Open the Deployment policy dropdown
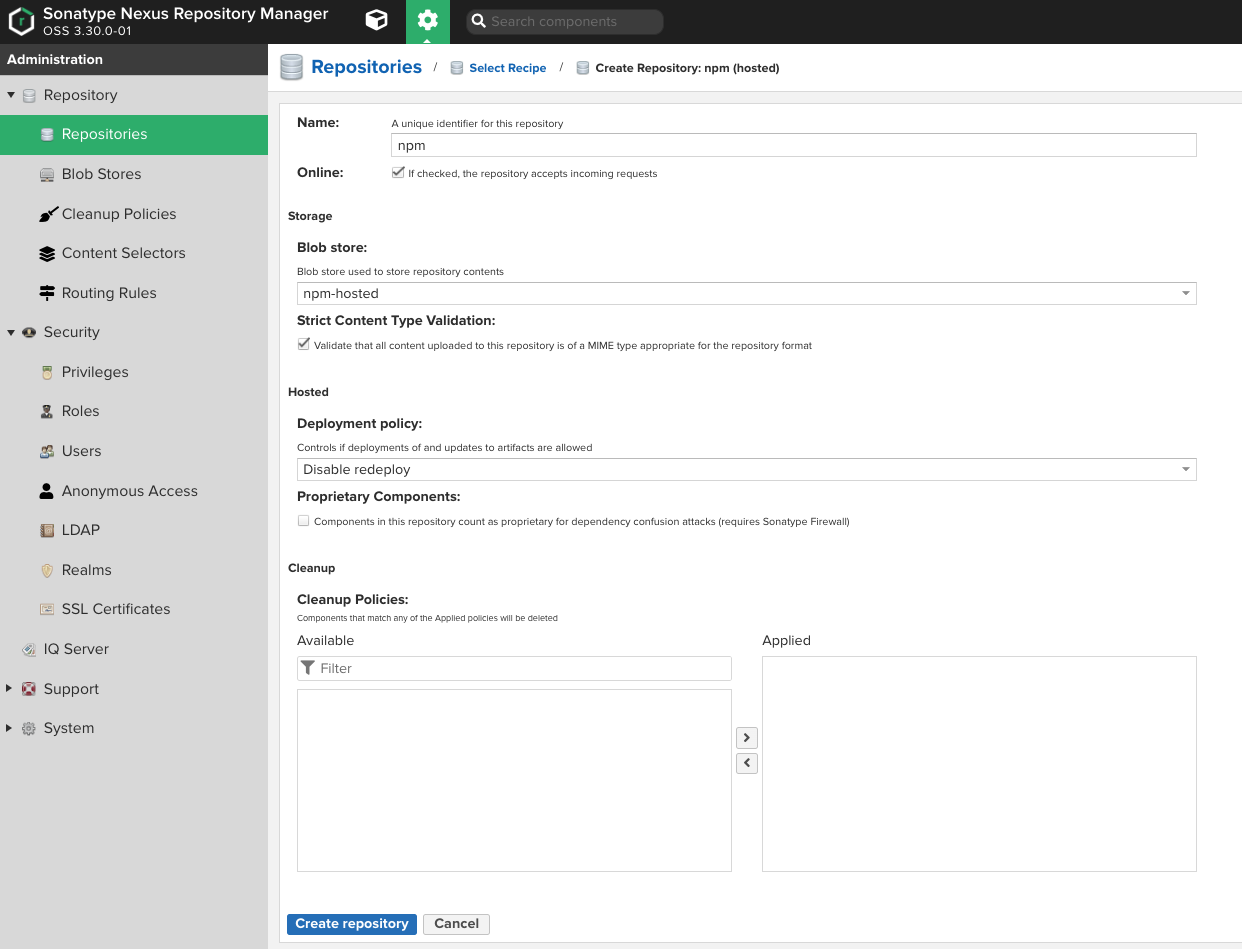This screenshot has height=949, width=1242. 747,469
